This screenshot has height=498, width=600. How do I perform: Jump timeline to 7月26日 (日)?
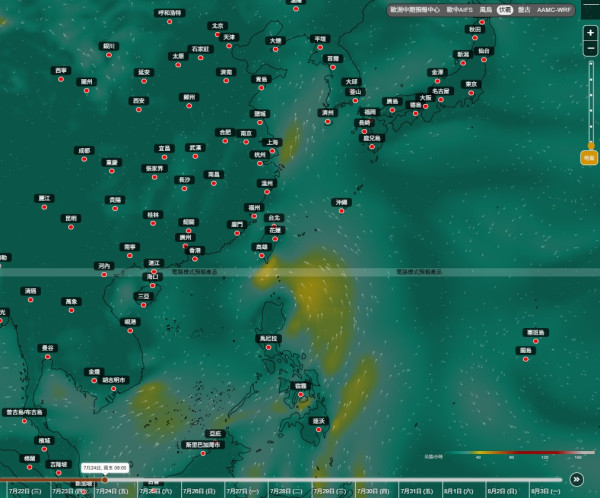click(199, 491)
